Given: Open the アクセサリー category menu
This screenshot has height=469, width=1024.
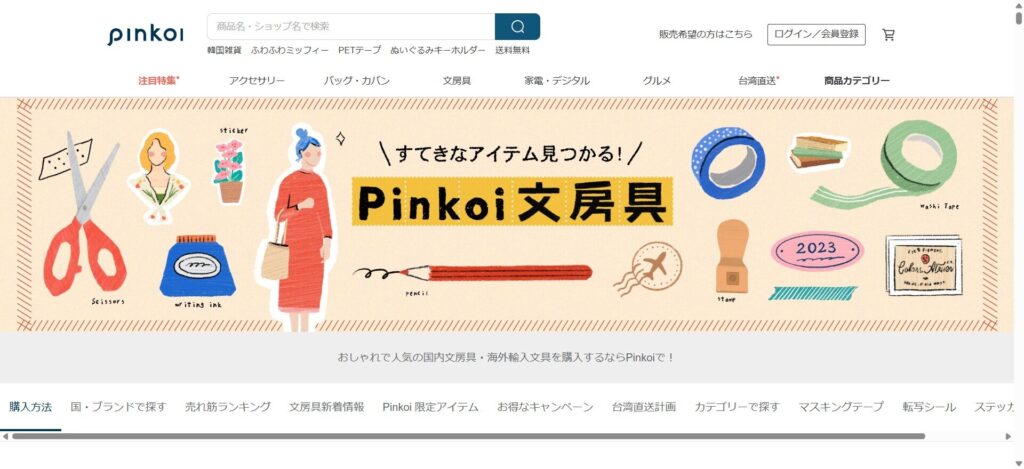Looking at the screenshot, I should 257,81.
